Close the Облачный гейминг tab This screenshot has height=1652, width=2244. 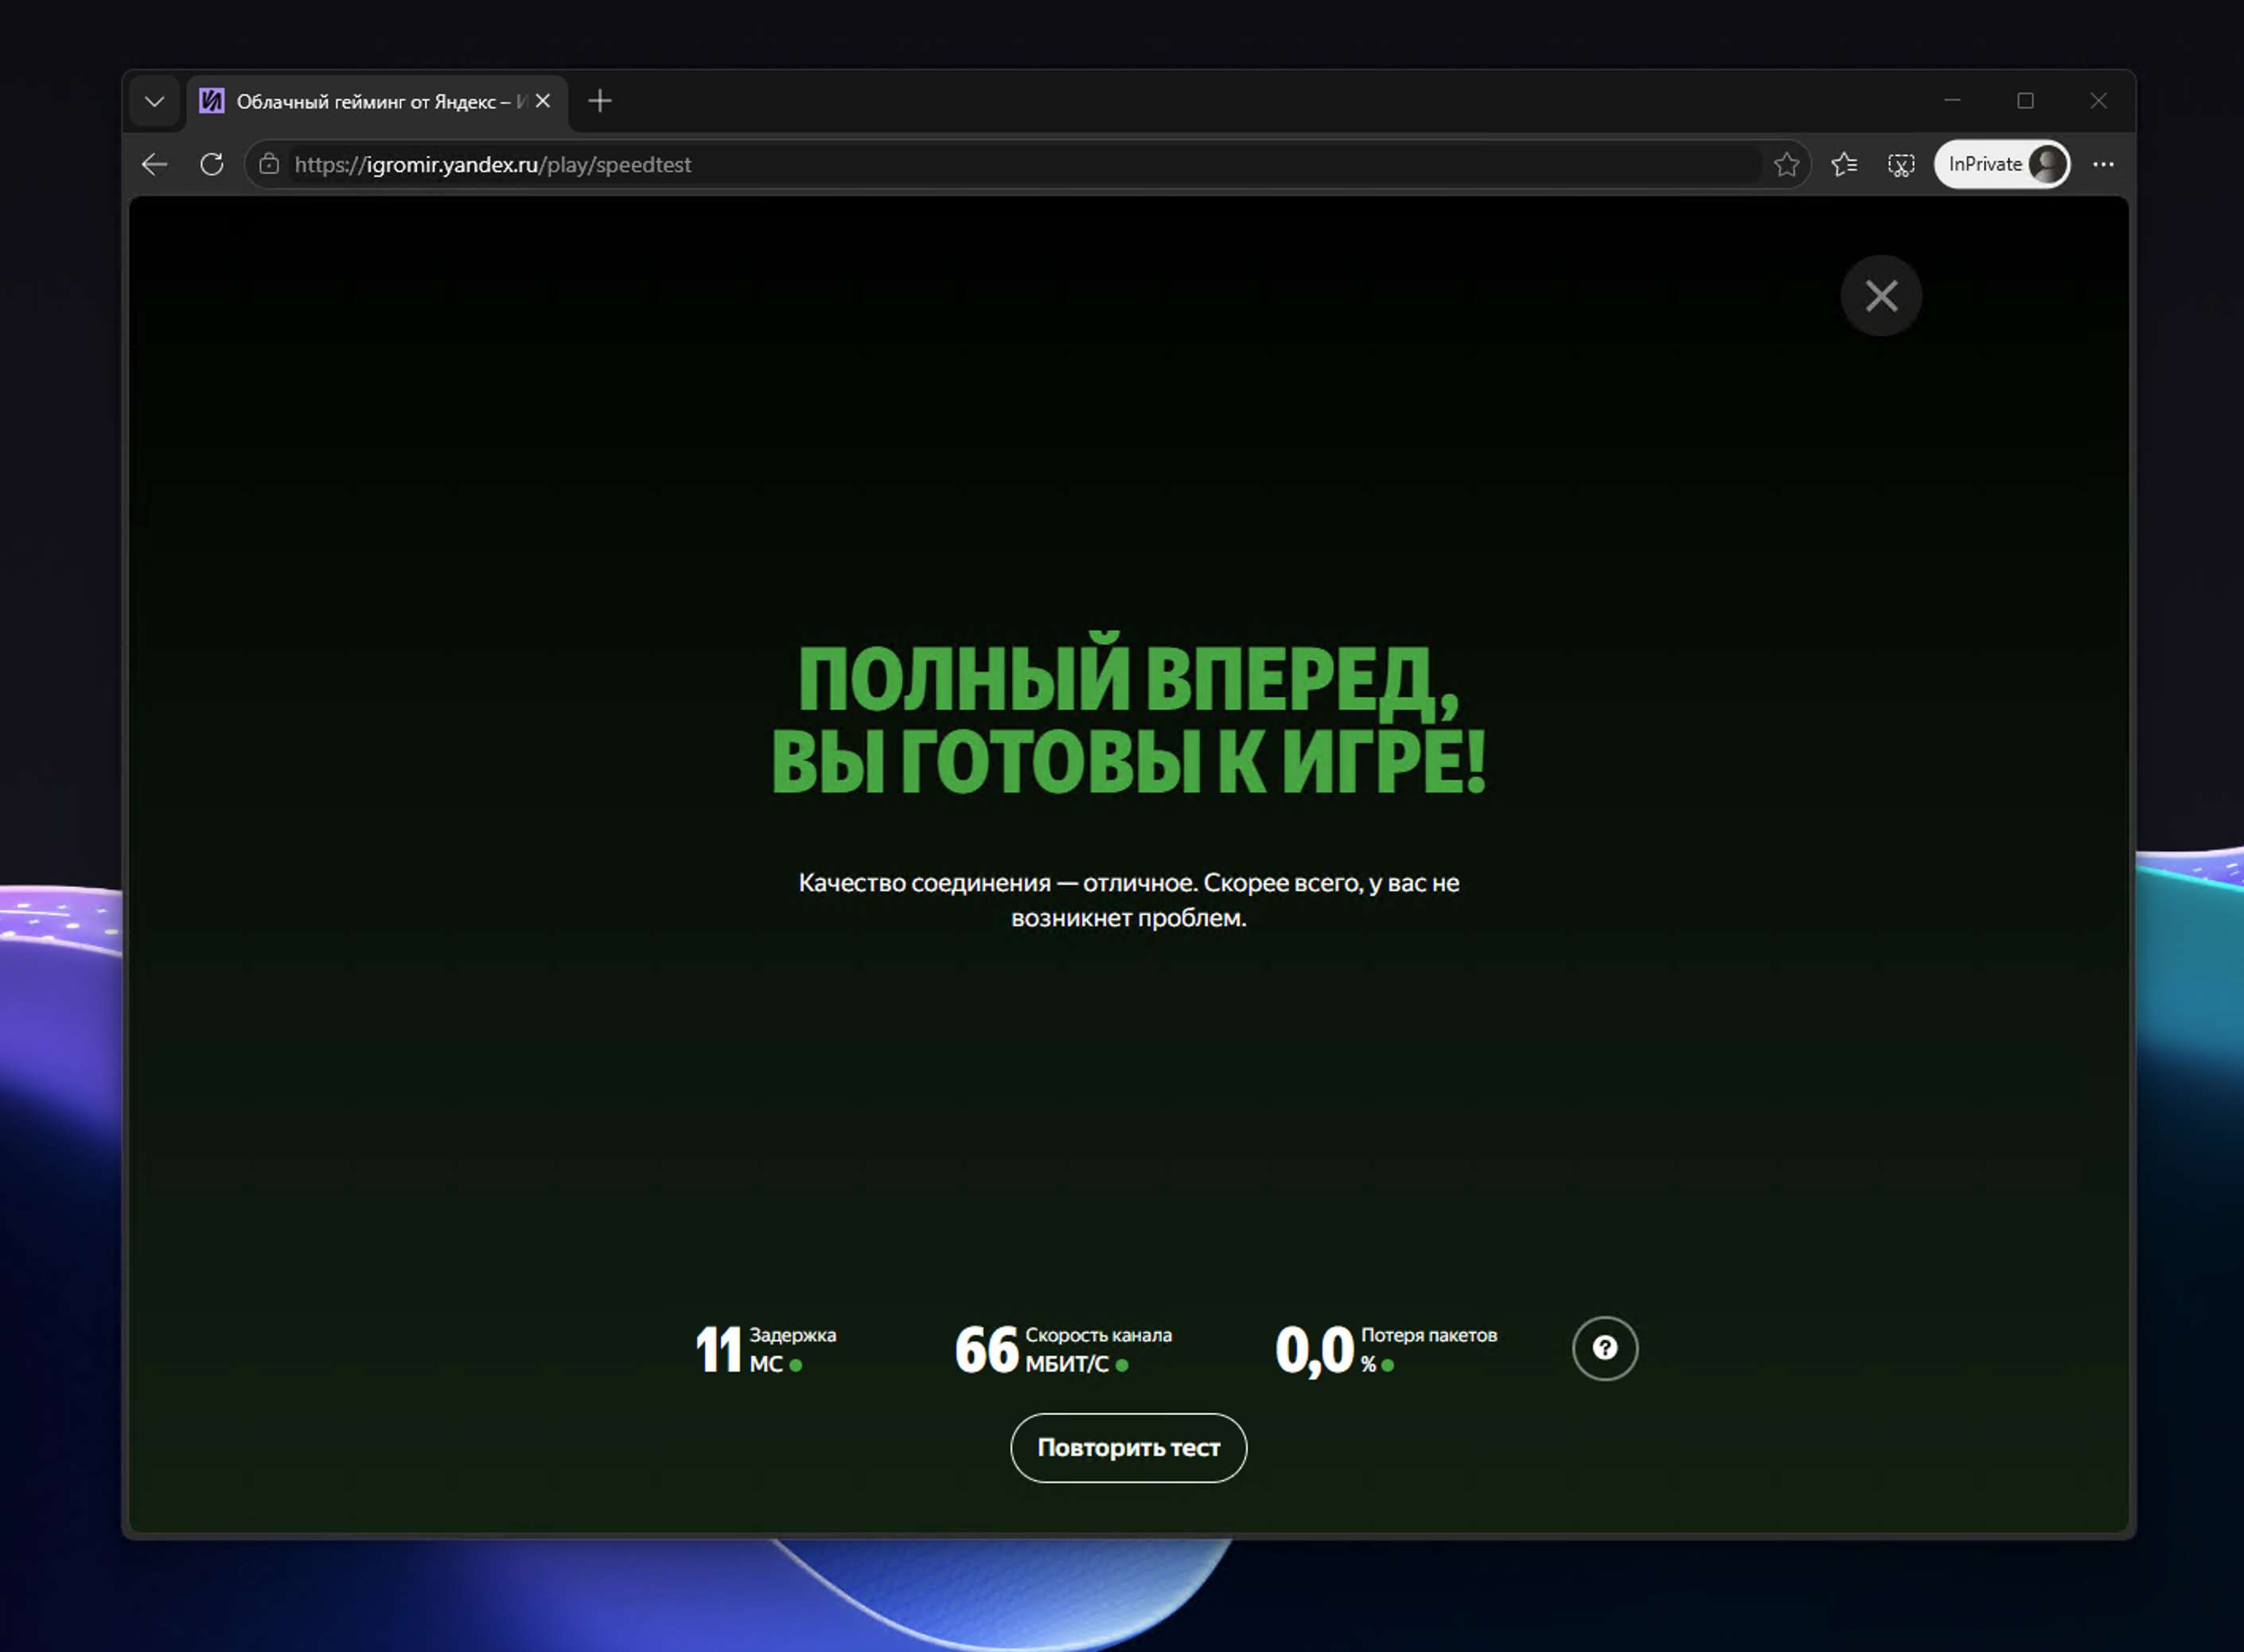[x=543, y=101]
